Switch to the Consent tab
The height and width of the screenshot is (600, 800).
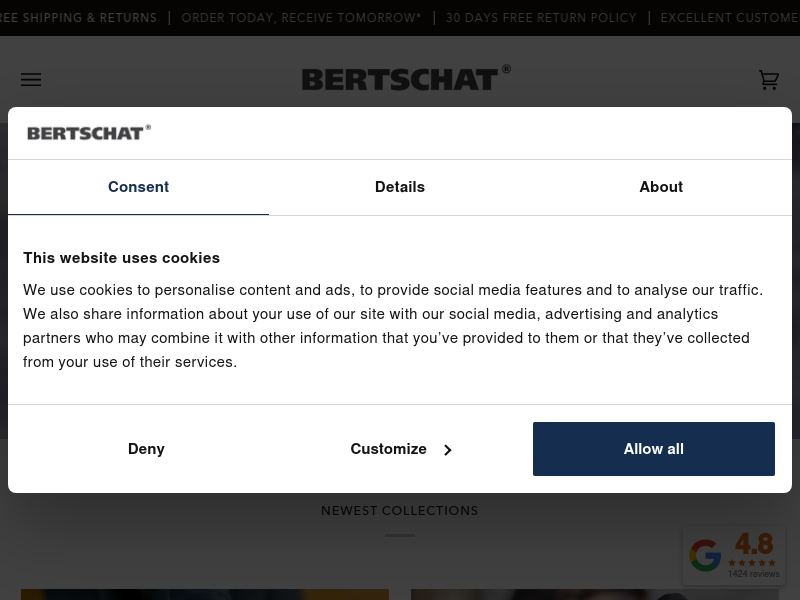click(138, 187)
